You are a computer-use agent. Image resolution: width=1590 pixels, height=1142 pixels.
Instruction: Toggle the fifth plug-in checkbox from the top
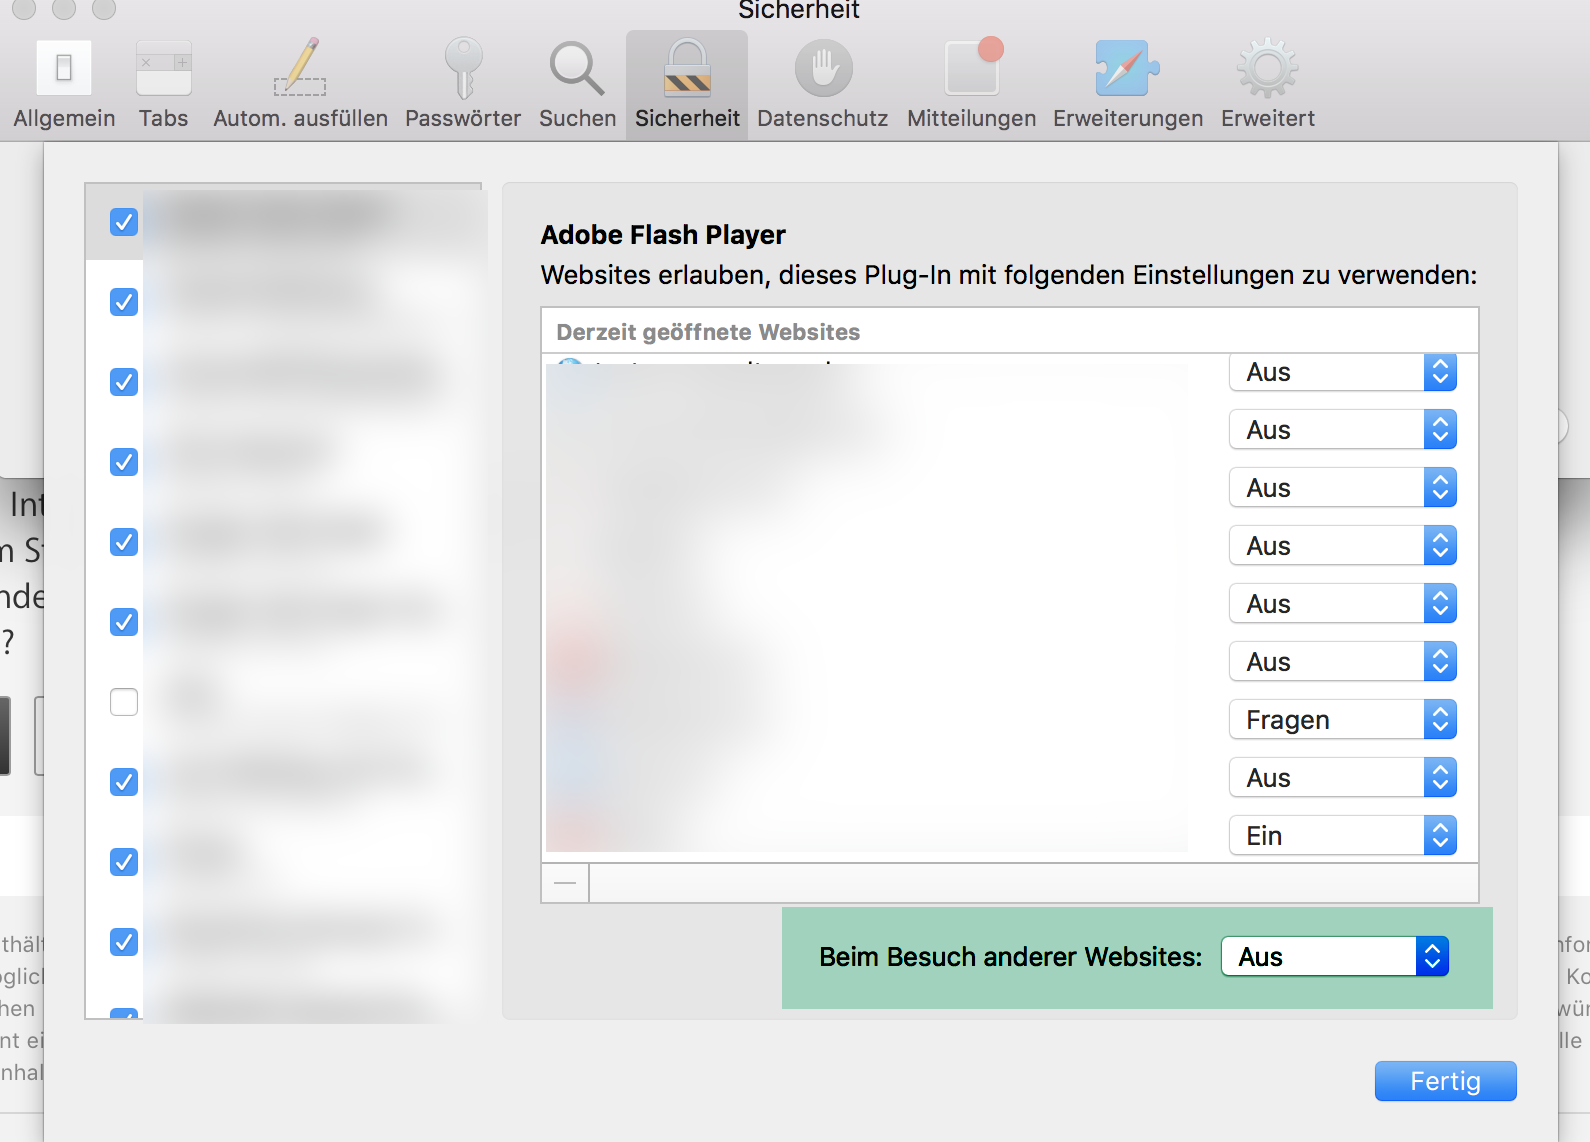pyautogui.click(x=124, y=541)
